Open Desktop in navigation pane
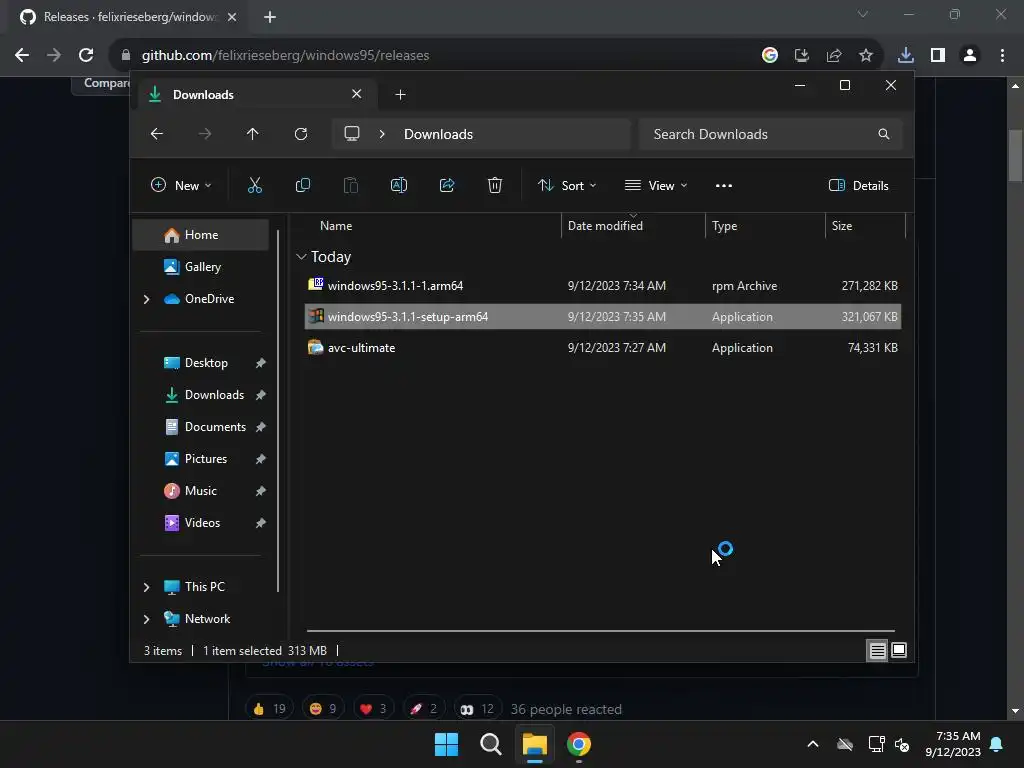The height and width of the screenshot is (768, 1024). point(205,363)
